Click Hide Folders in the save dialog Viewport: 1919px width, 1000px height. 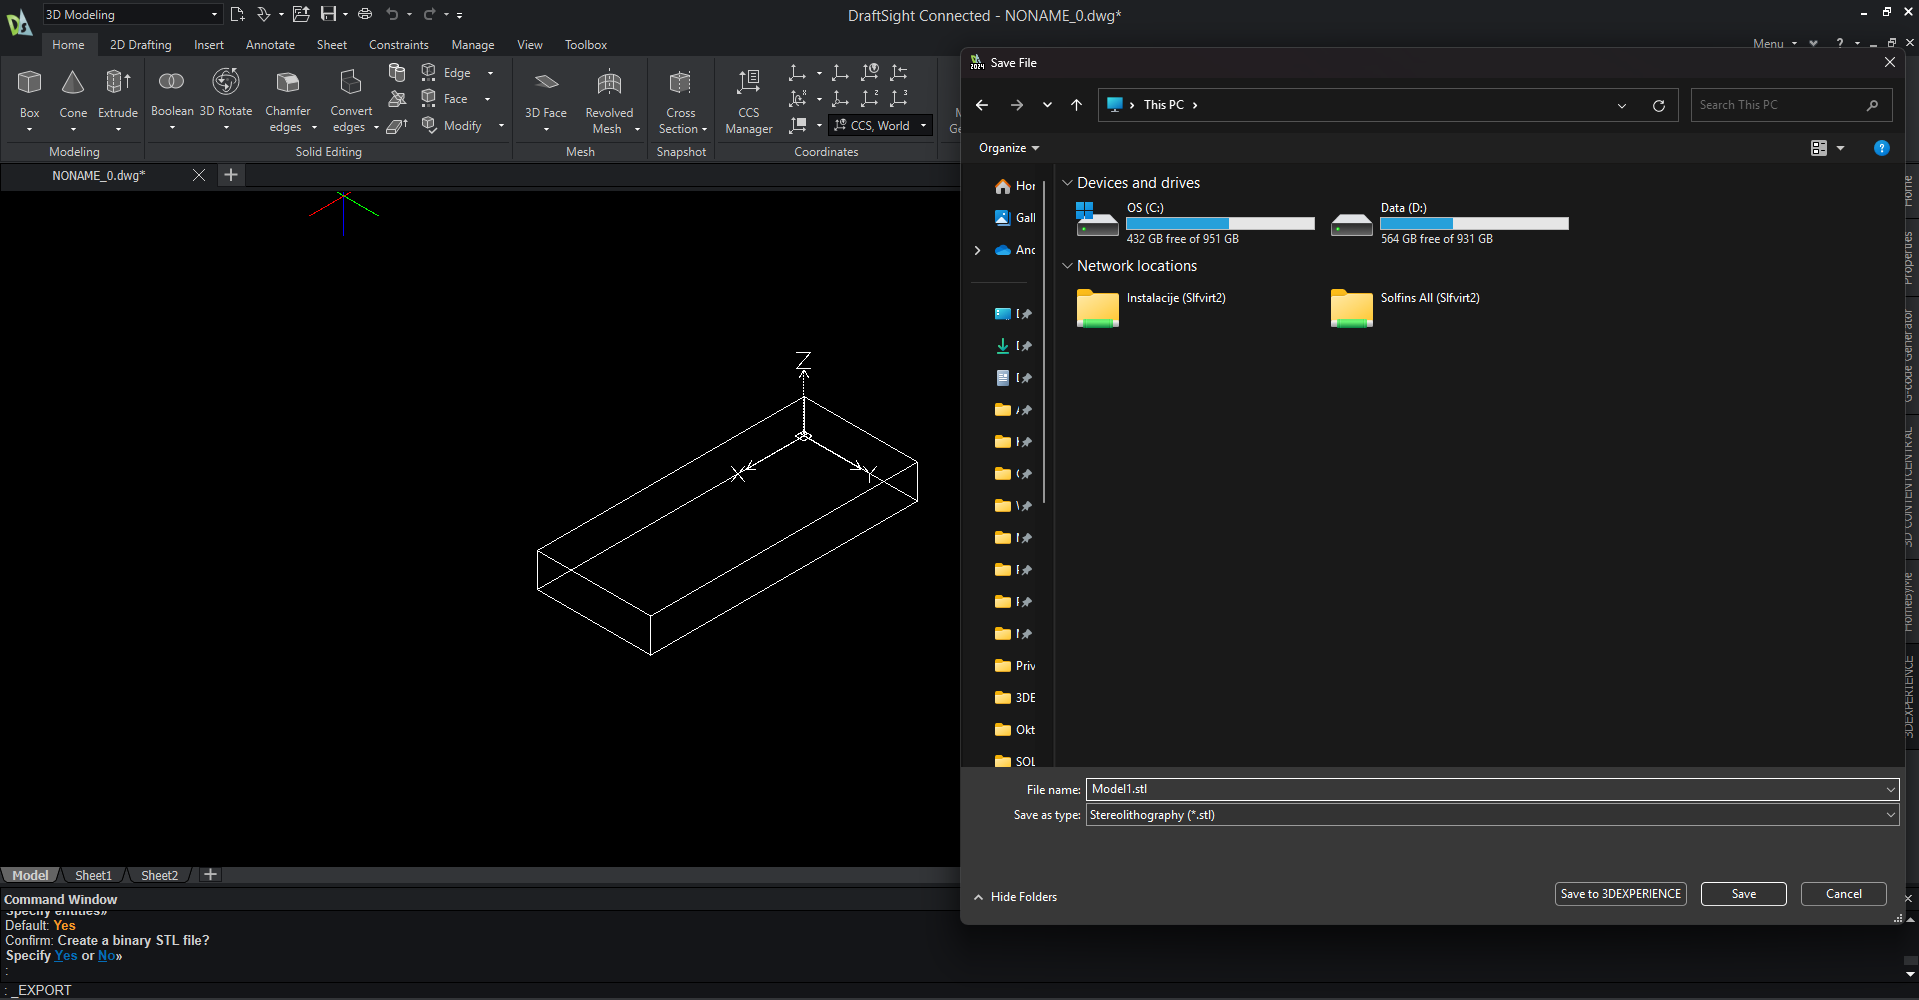tap(1014, 896)
